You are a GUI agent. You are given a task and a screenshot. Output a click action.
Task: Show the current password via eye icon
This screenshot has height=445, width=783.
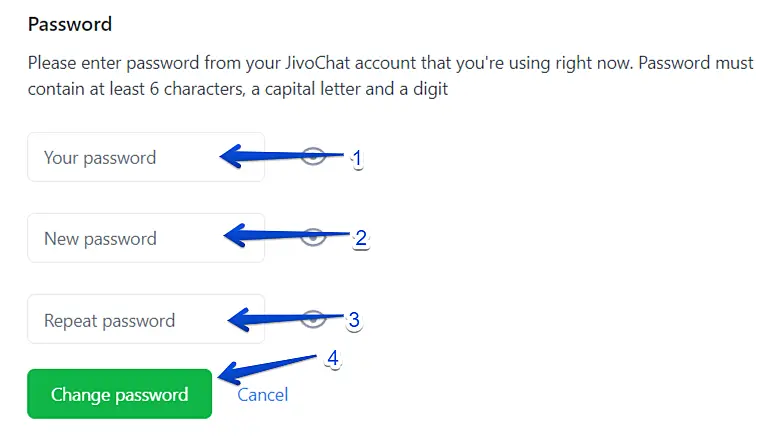pyautogui.click(x=314, y=156)
